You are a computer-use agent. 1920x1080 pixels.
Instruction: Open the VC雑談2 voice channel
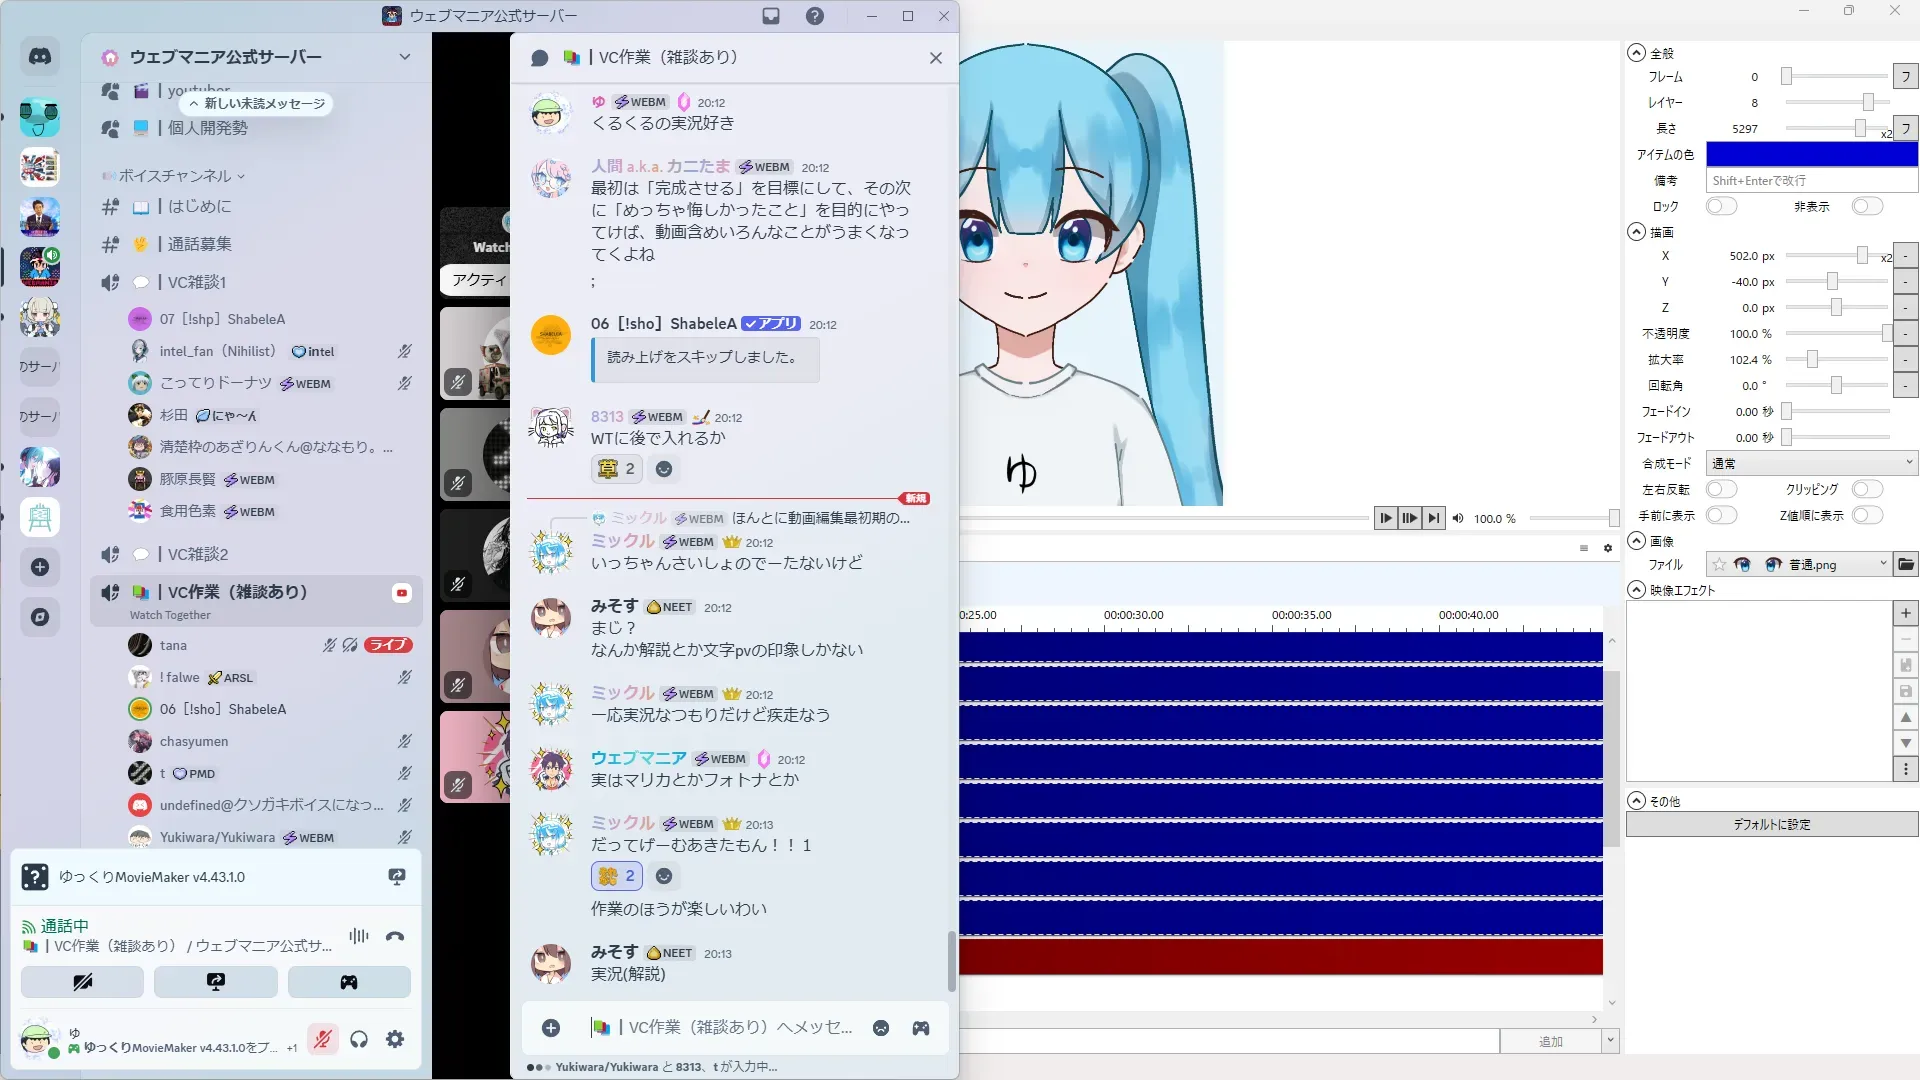[198, 554]
